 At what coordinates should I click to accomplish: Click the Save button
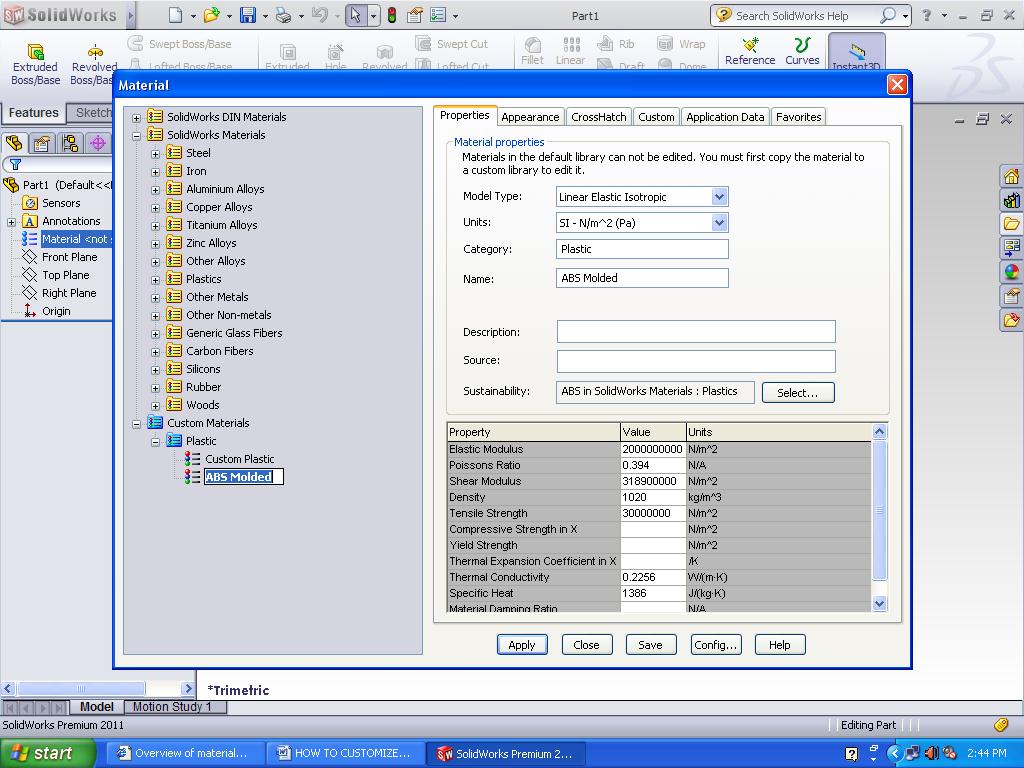point(650,645)
